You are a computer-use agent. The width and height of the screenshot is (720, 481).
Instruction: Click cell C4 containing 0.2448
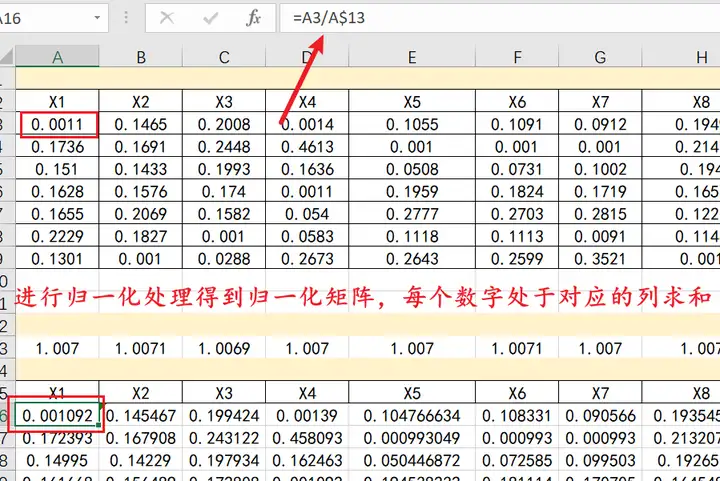point(224,146)
